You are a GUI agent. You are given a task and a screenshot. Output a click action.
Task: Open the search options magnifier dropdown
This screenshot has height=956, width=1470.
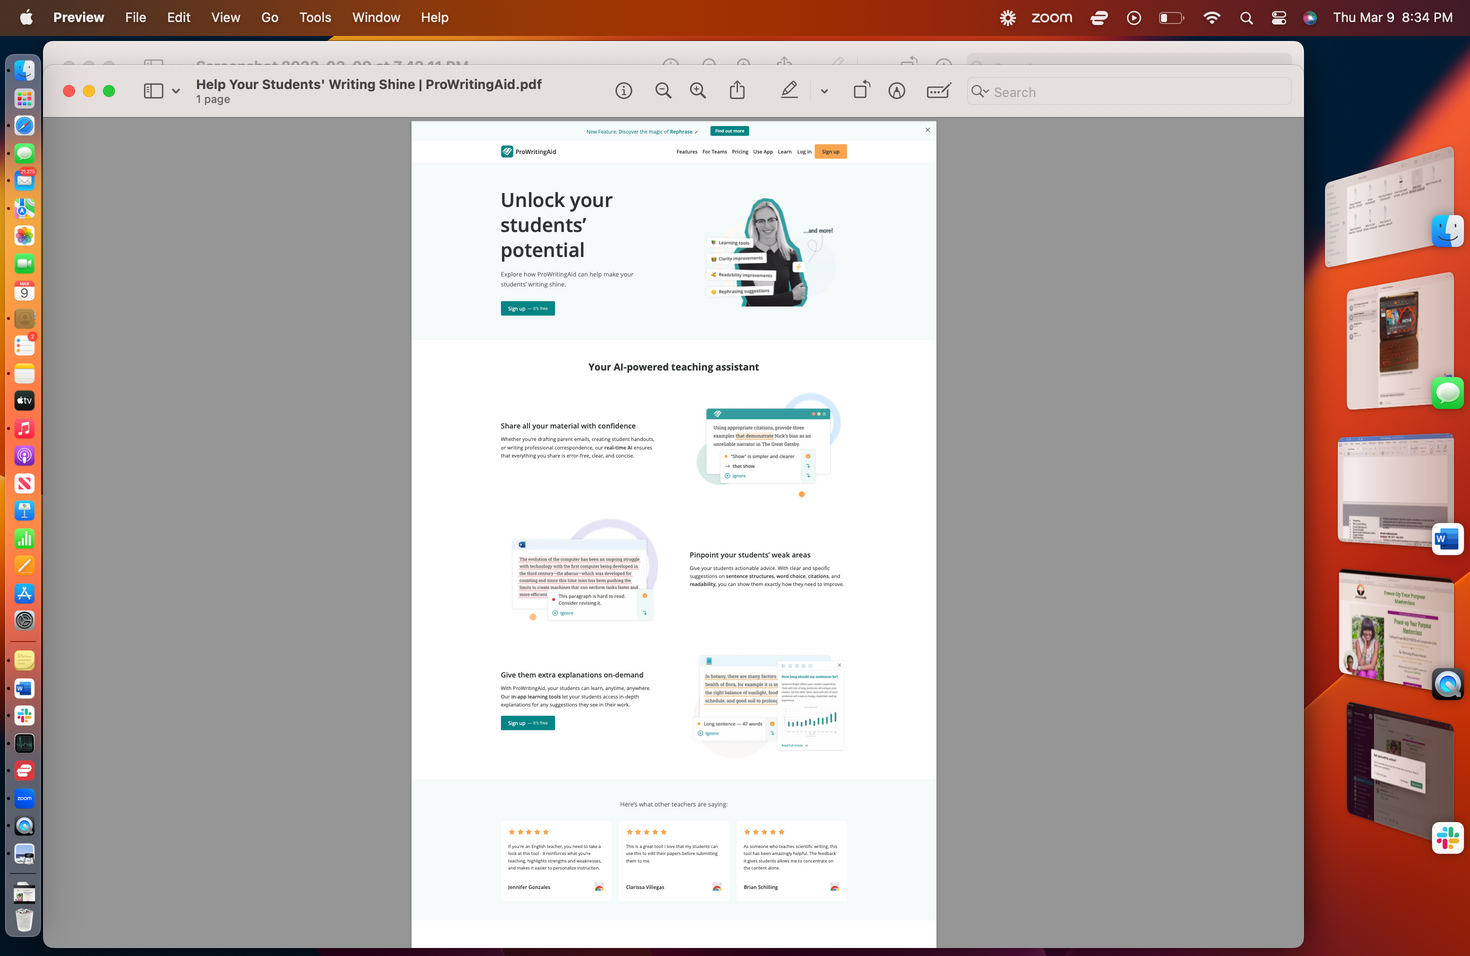pos(980,92)
